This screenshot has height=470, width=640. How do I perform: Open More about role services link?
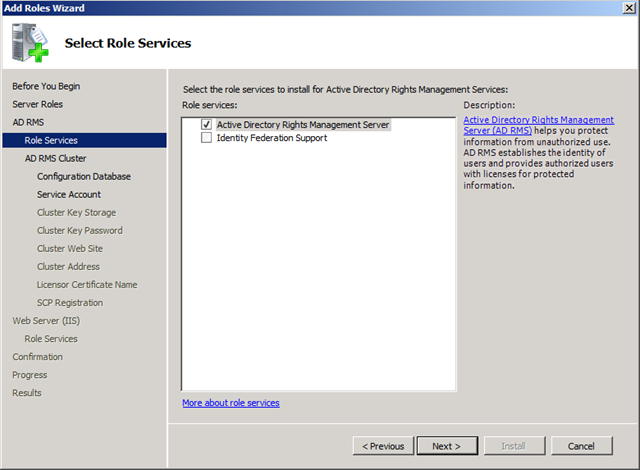point(231,403)
